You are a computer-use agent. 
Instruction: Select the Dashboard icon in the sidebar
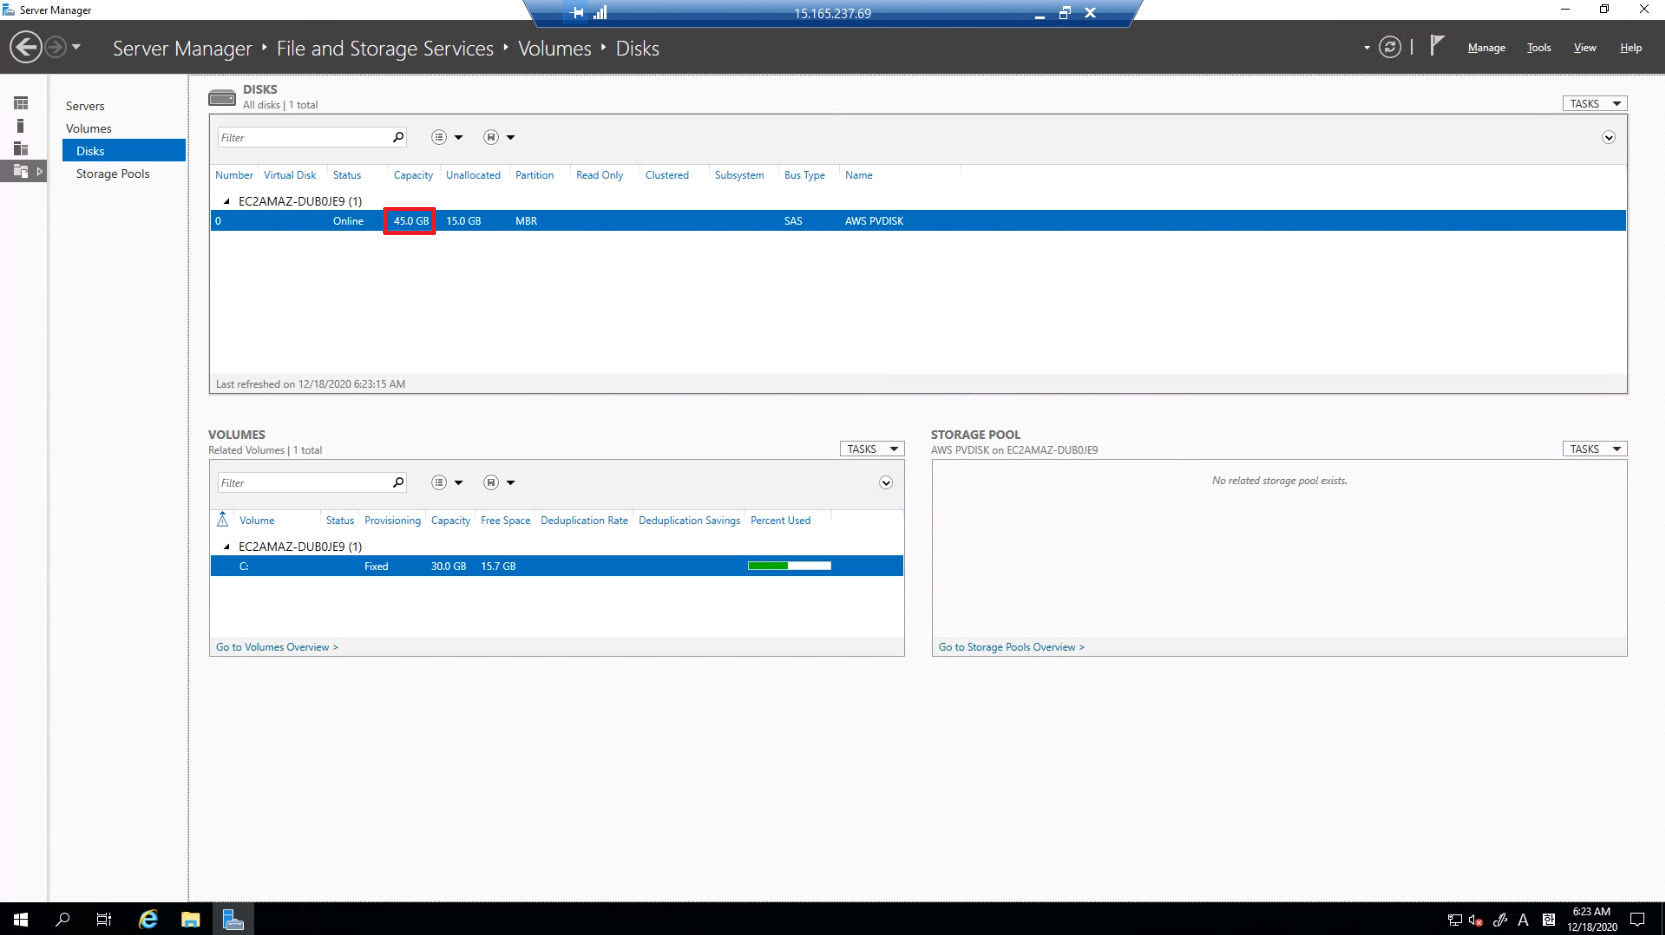21,103
